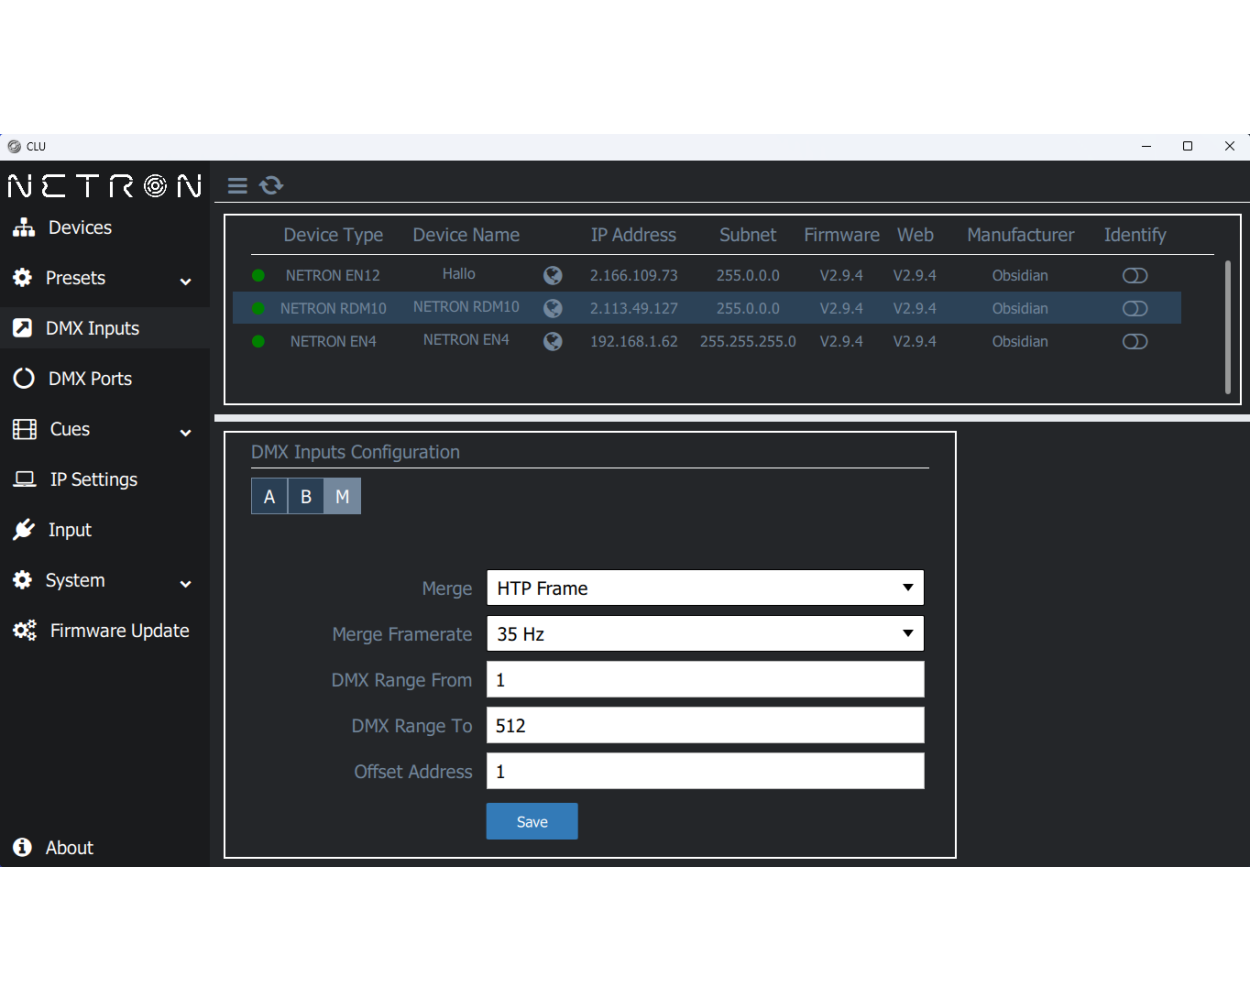Open the Merge Framerate 35 Hz dropdown
This screenshot has width=1250, height=1000.
(x=705, y=634)
